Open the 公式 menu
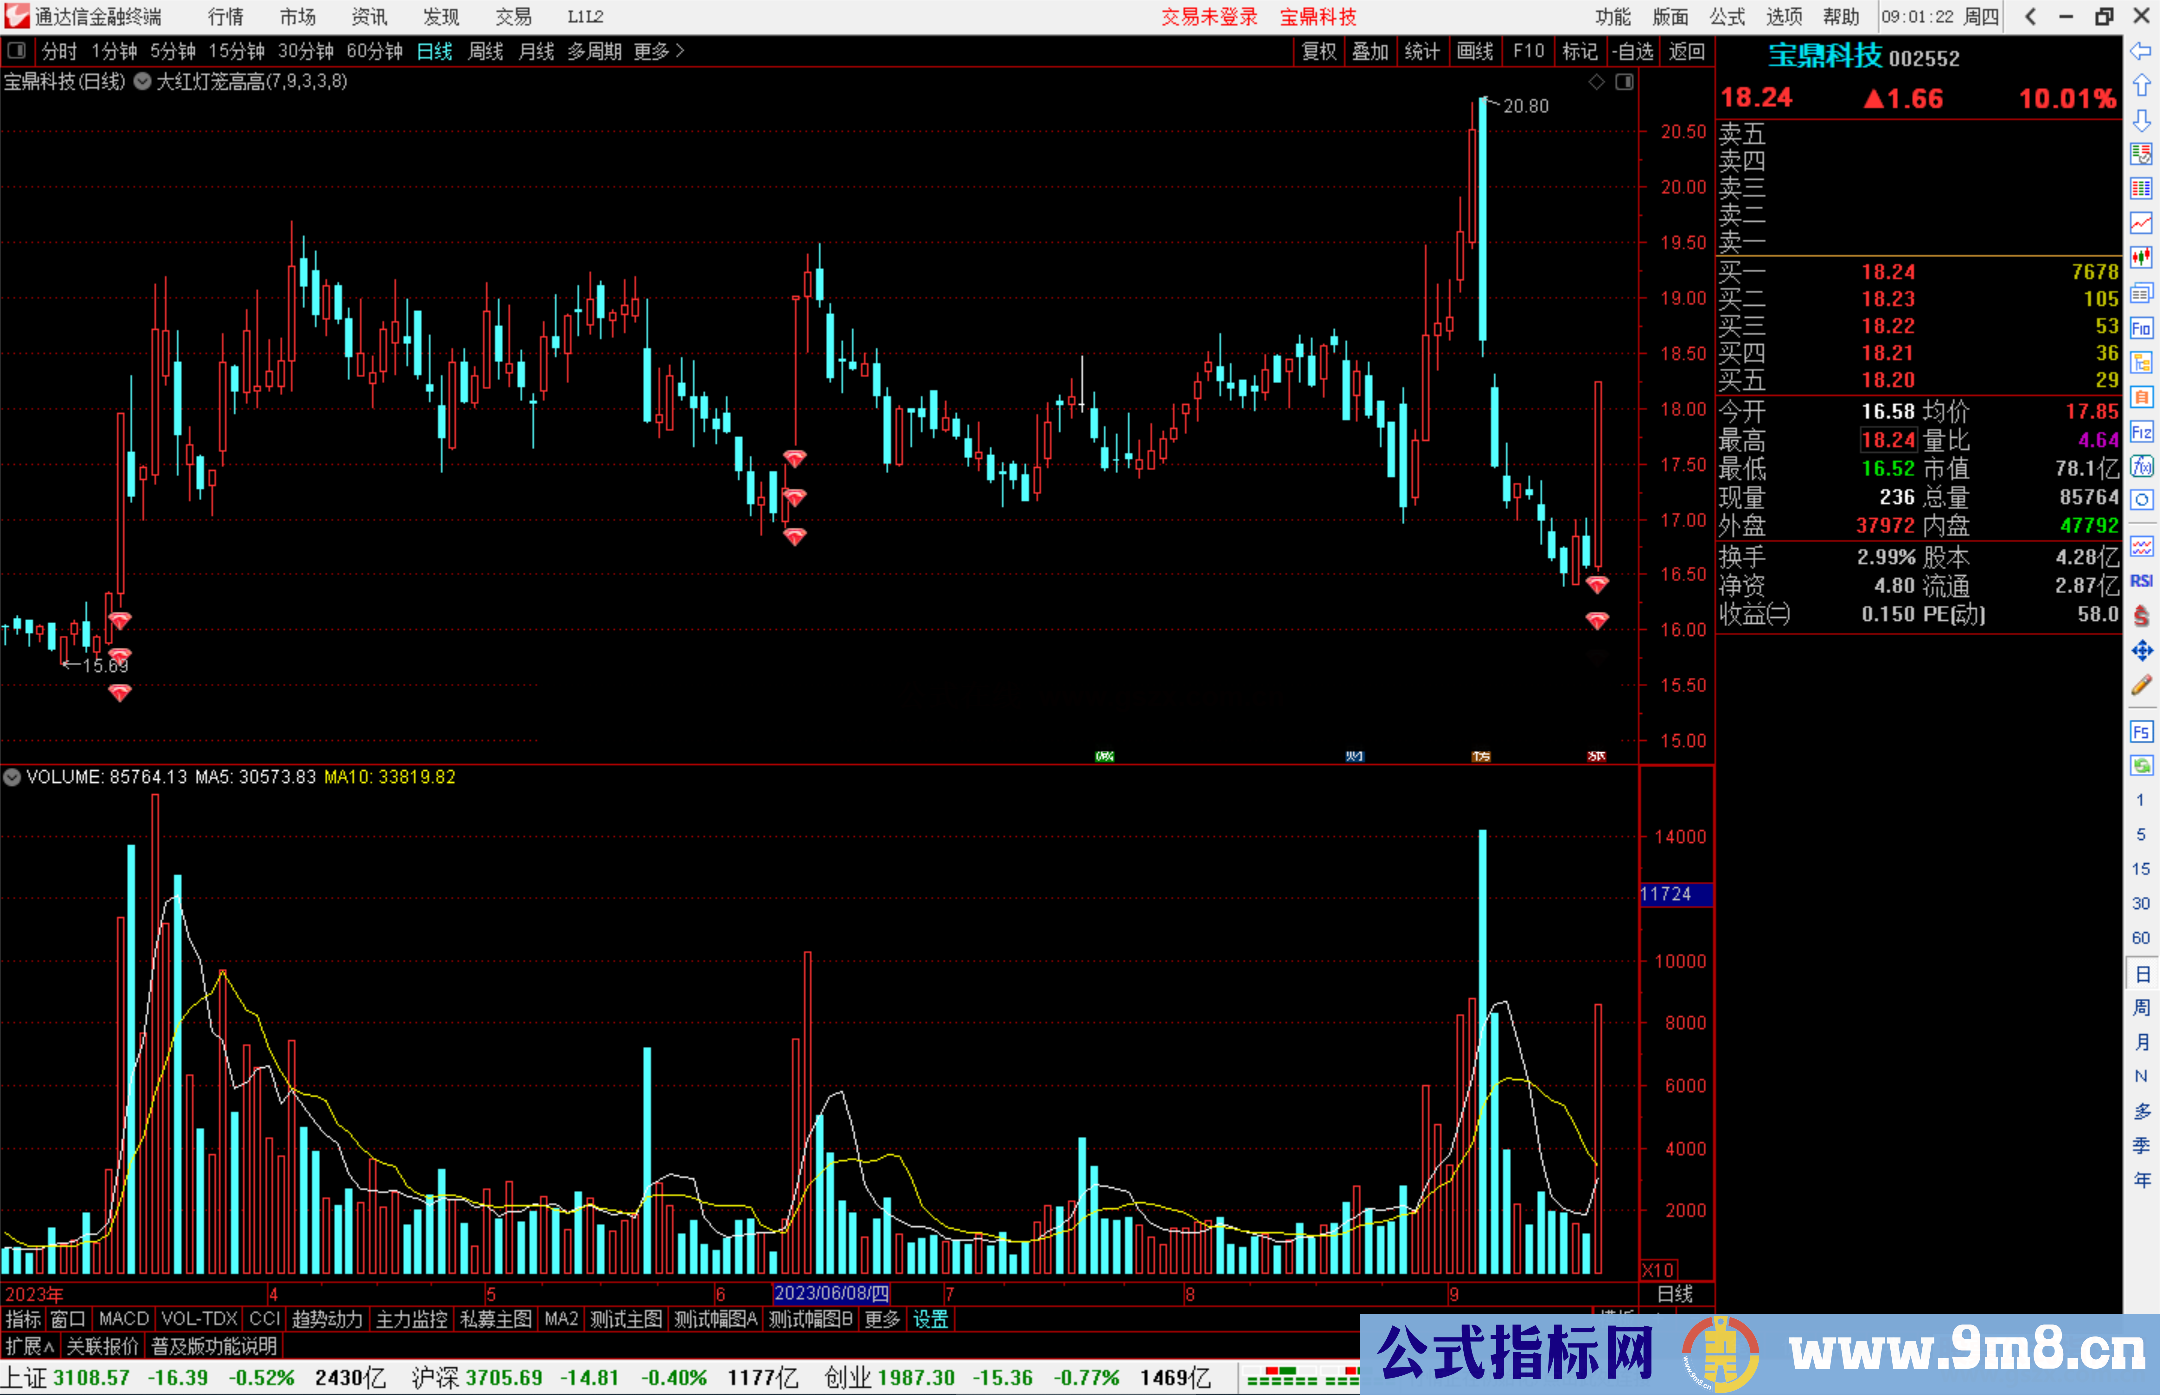 click(x=1727, y=17)
